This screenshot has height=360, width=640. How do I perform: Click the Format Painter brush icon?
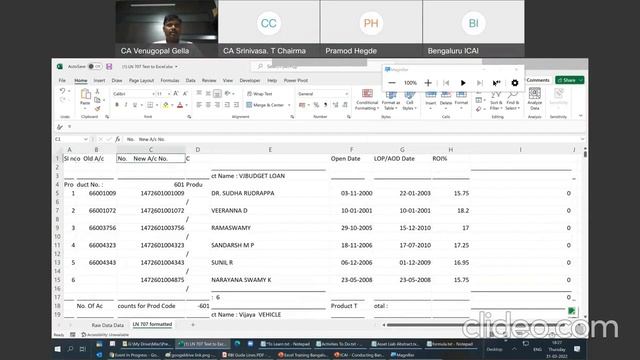pyautogui.click(x=97, y=108)
